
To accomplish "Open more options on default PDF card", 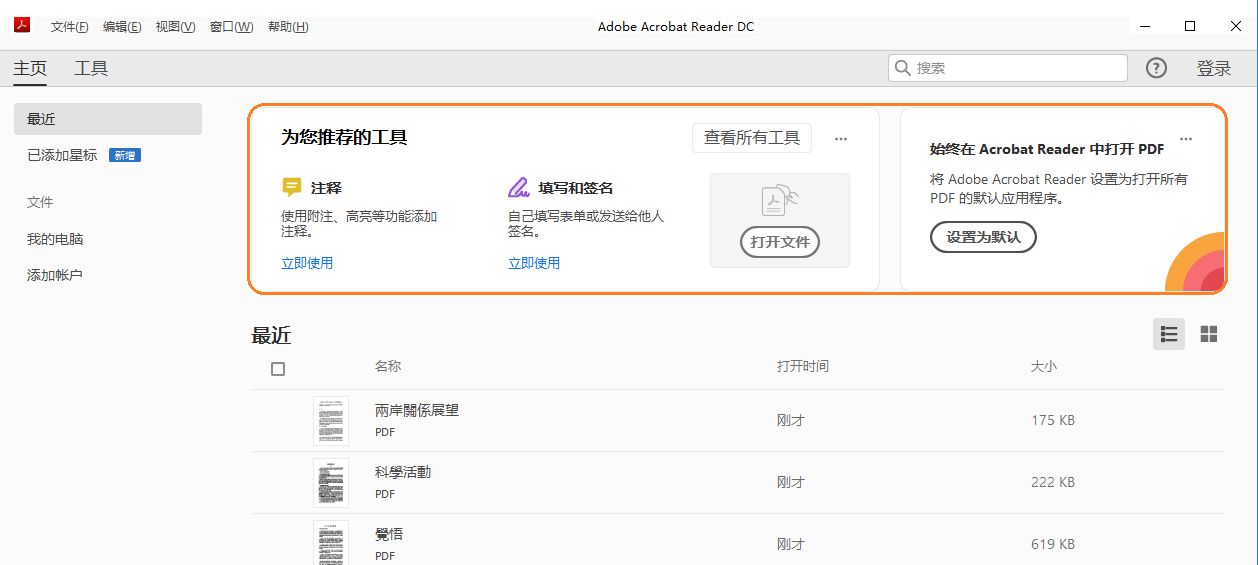I will (1186, 139).
